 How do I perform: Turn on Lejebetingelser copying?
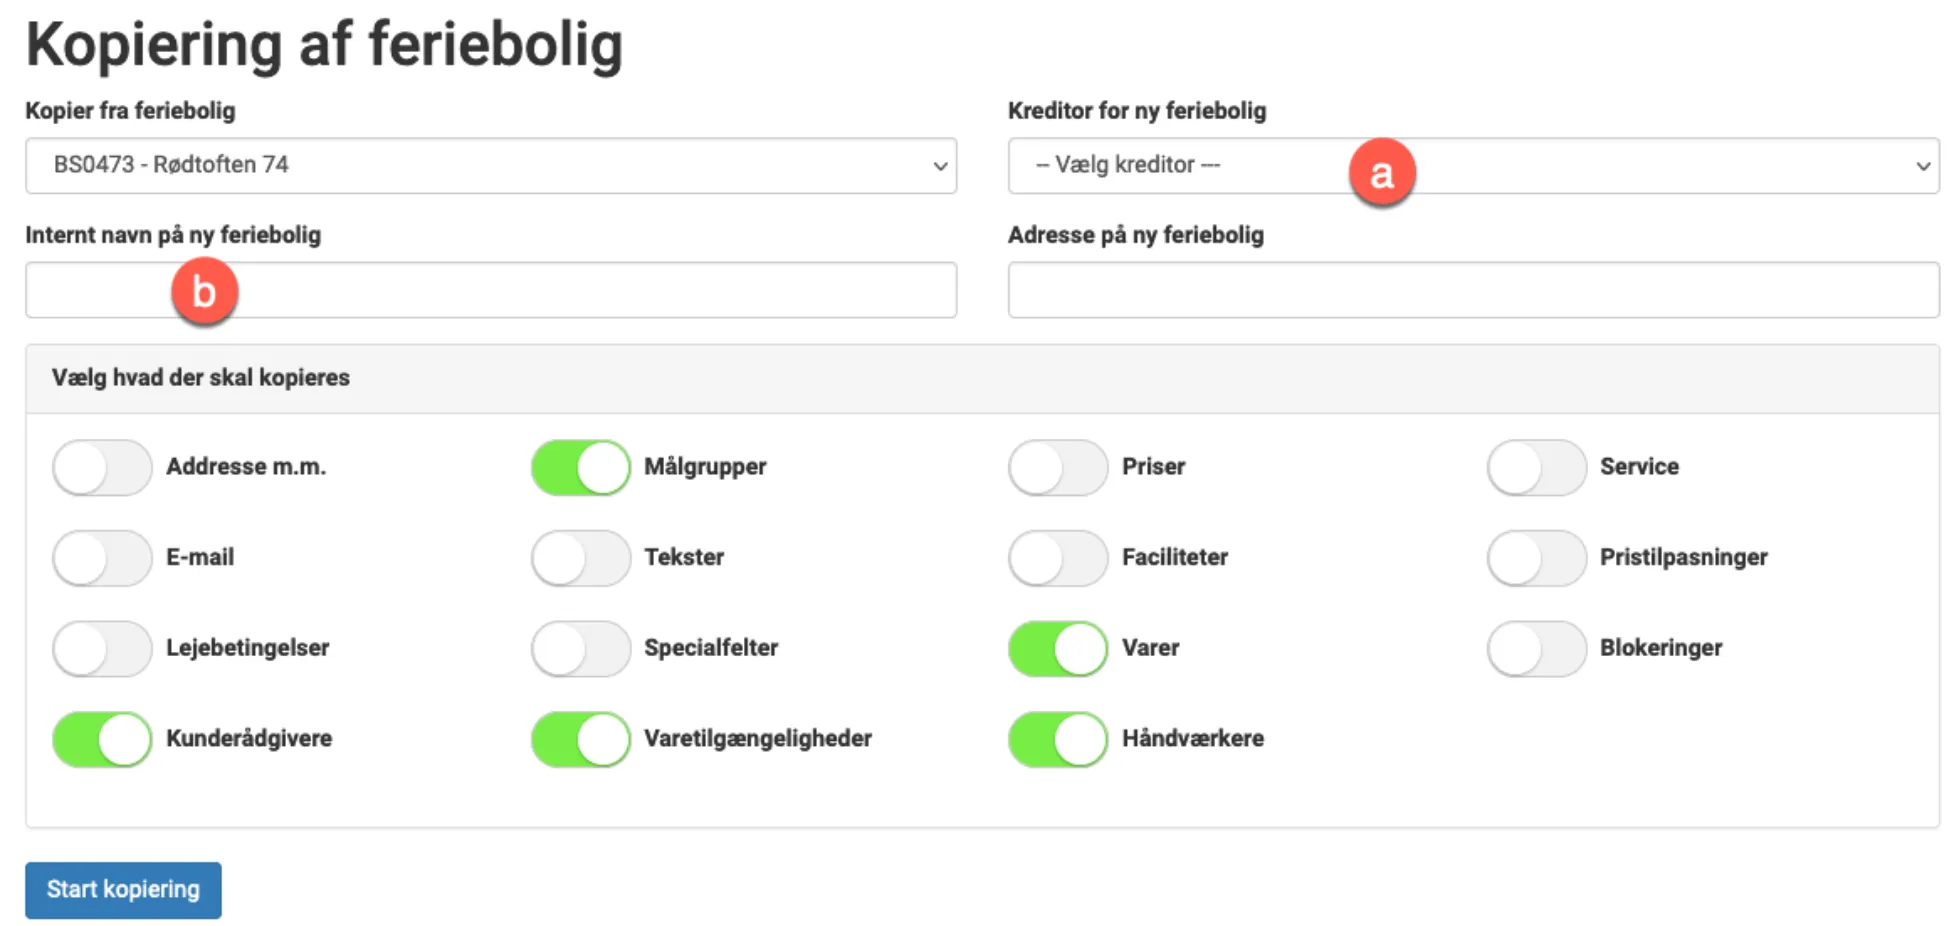(101, 648)
